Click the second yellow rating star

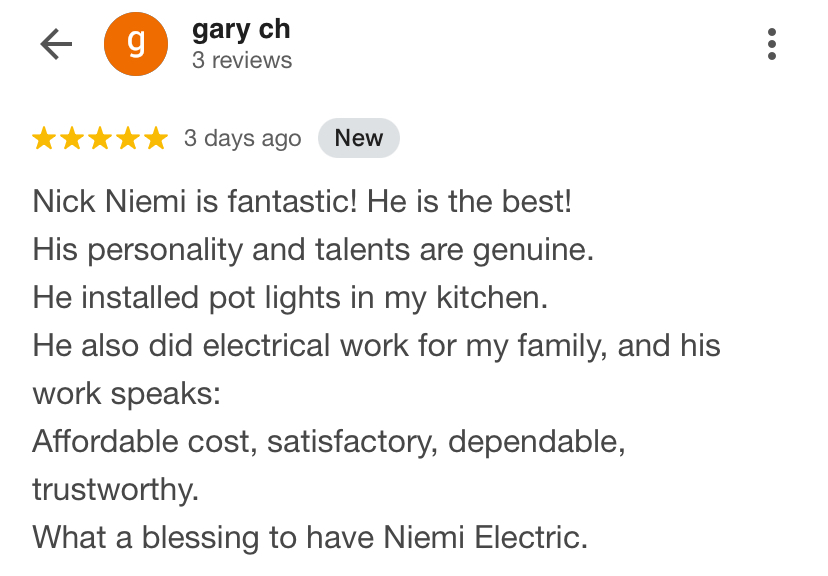pos(73,139)
